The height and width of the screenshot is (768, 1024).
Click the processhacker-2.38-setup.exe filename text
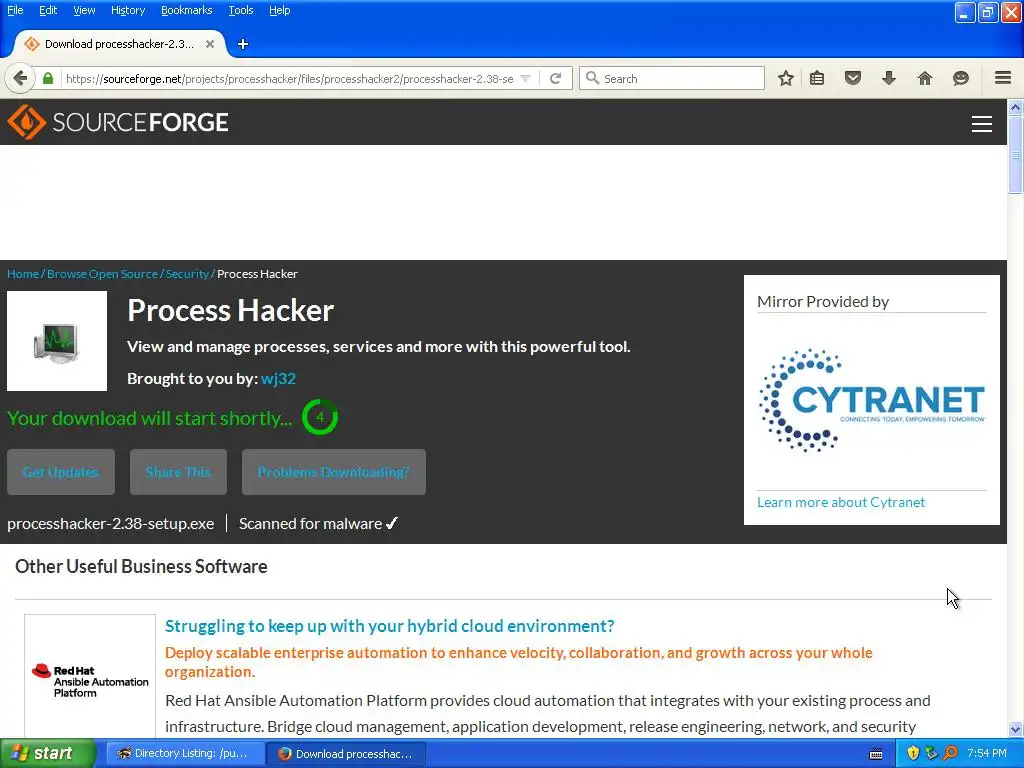pos(110,524)
